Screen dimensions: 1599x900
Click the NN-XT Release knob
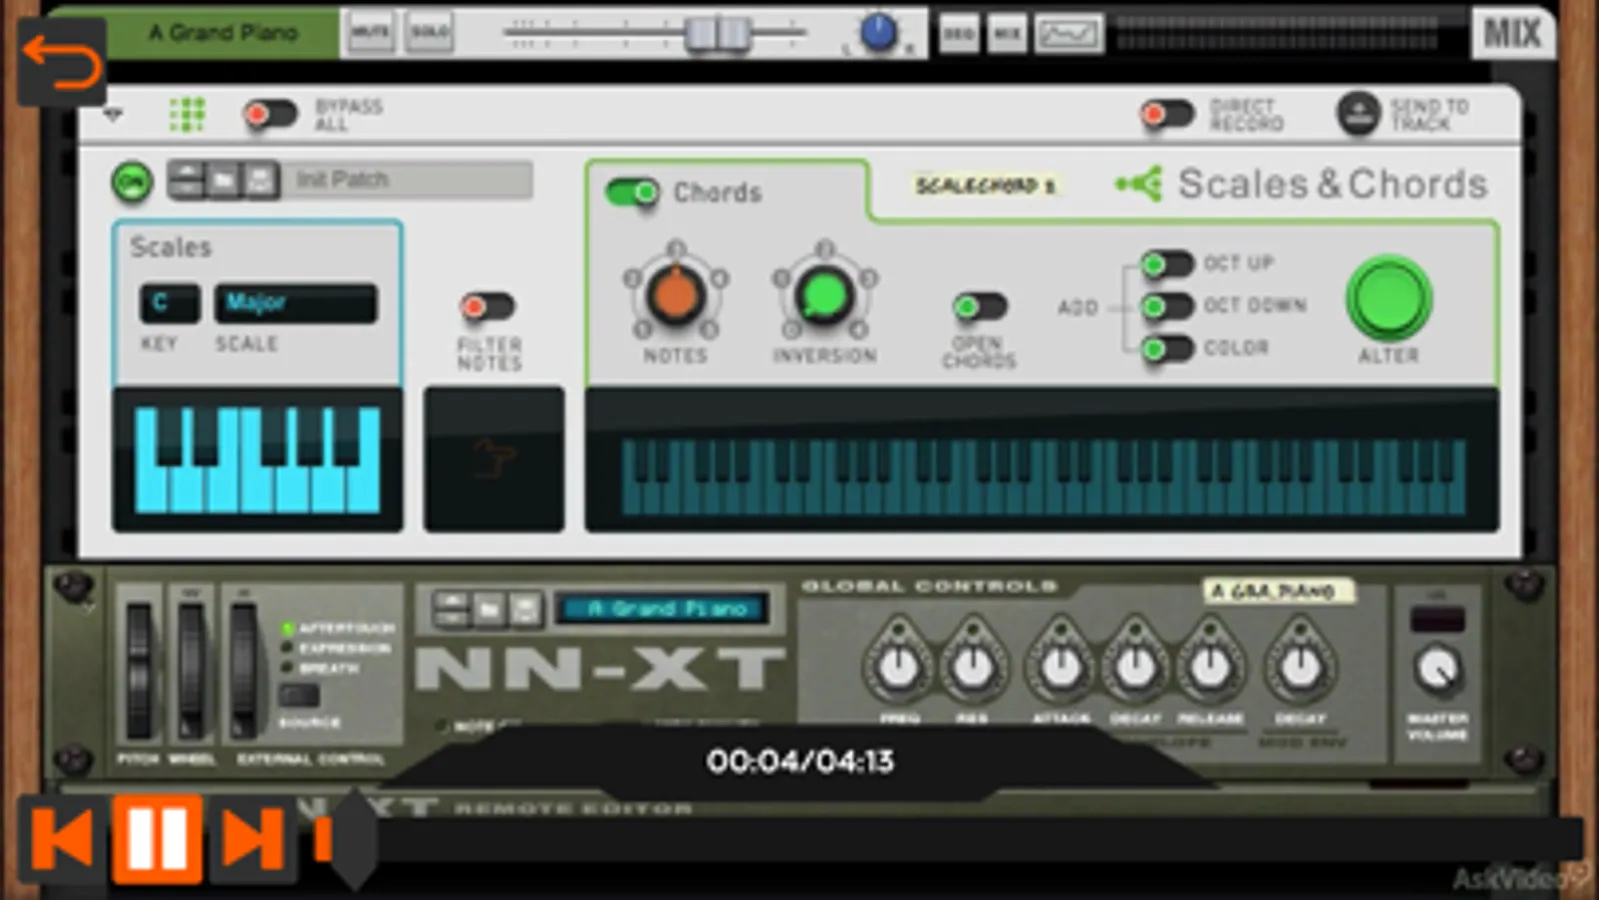coord(1209,666)
